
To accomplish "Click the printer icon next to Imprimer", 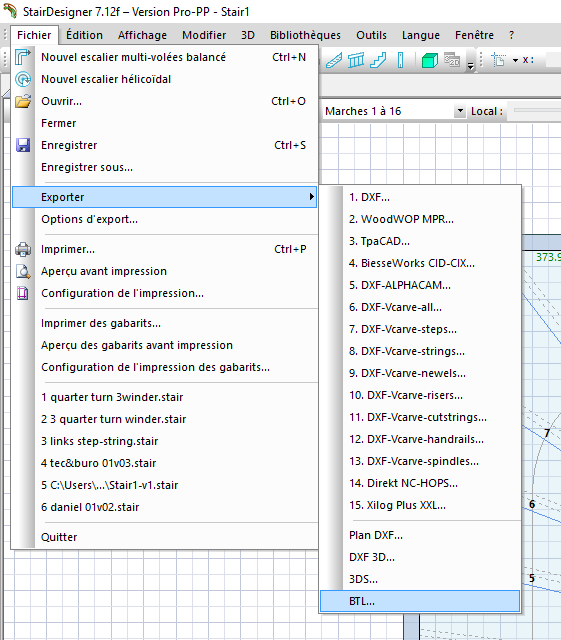I will (23, 249).
